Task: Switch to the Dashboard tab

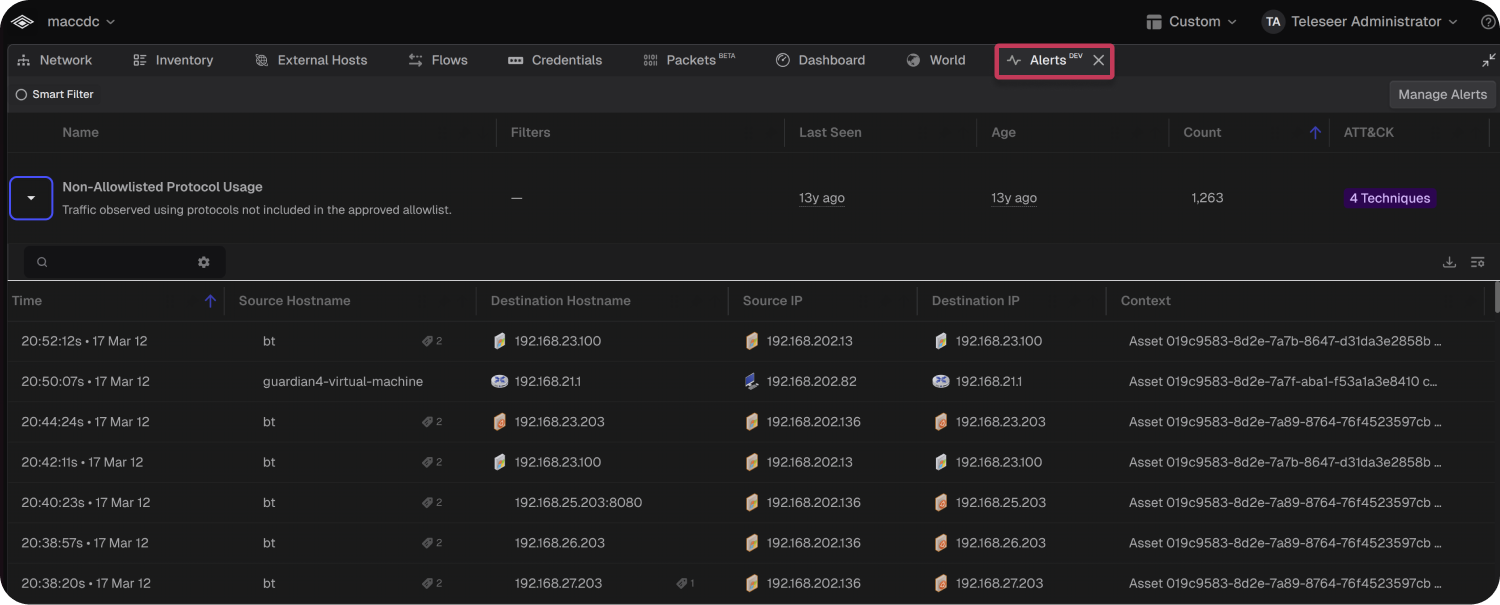Action: point(820,60)
